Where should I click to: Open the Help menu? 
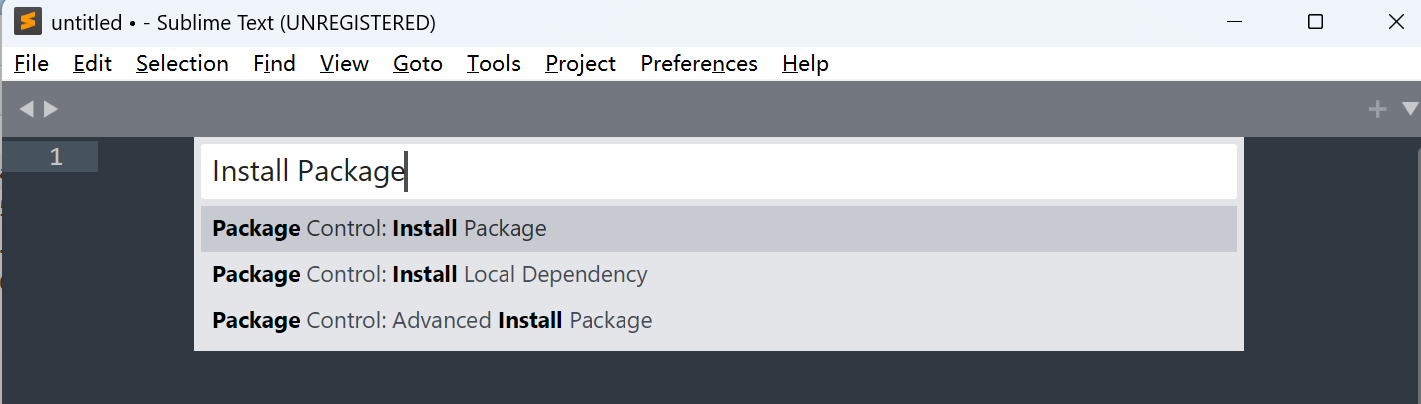coord(805,64)
